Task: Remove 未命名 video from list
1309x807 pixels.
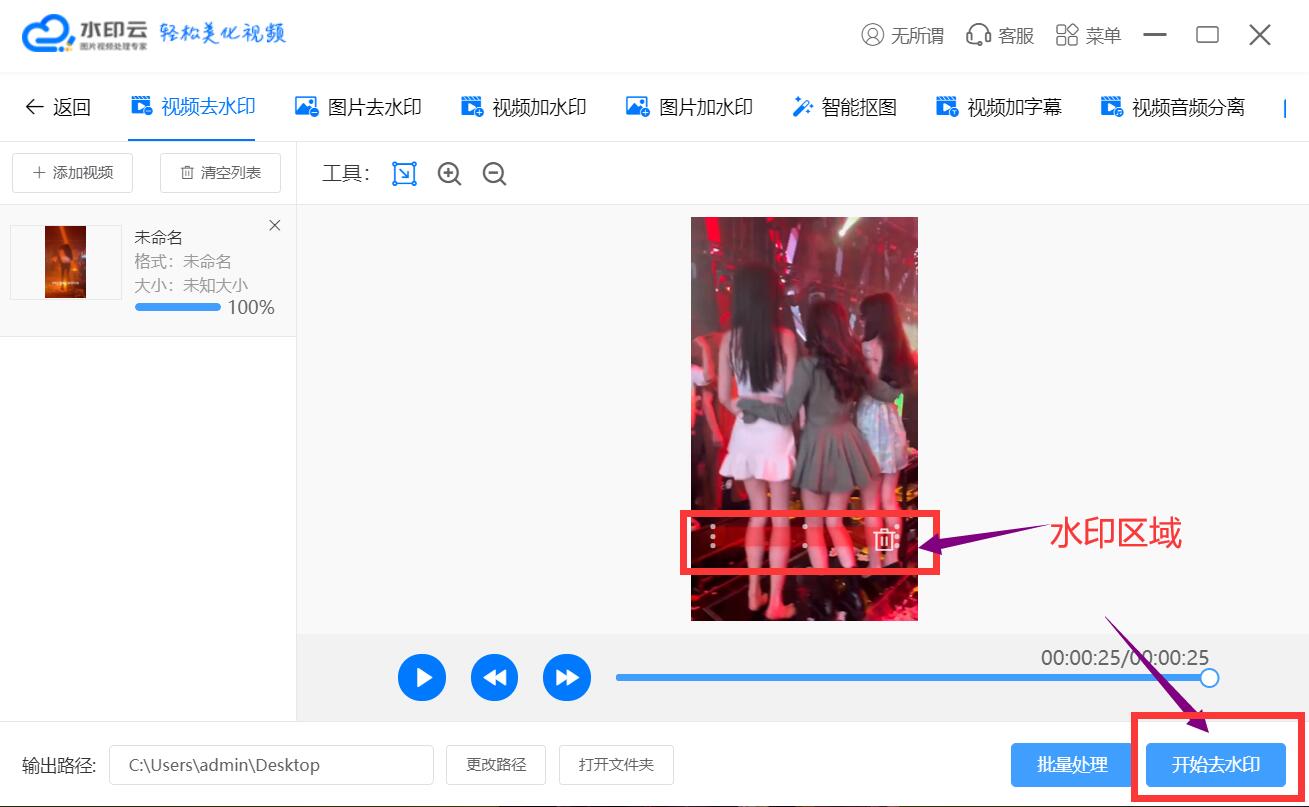Action: [x=275, y=226]
